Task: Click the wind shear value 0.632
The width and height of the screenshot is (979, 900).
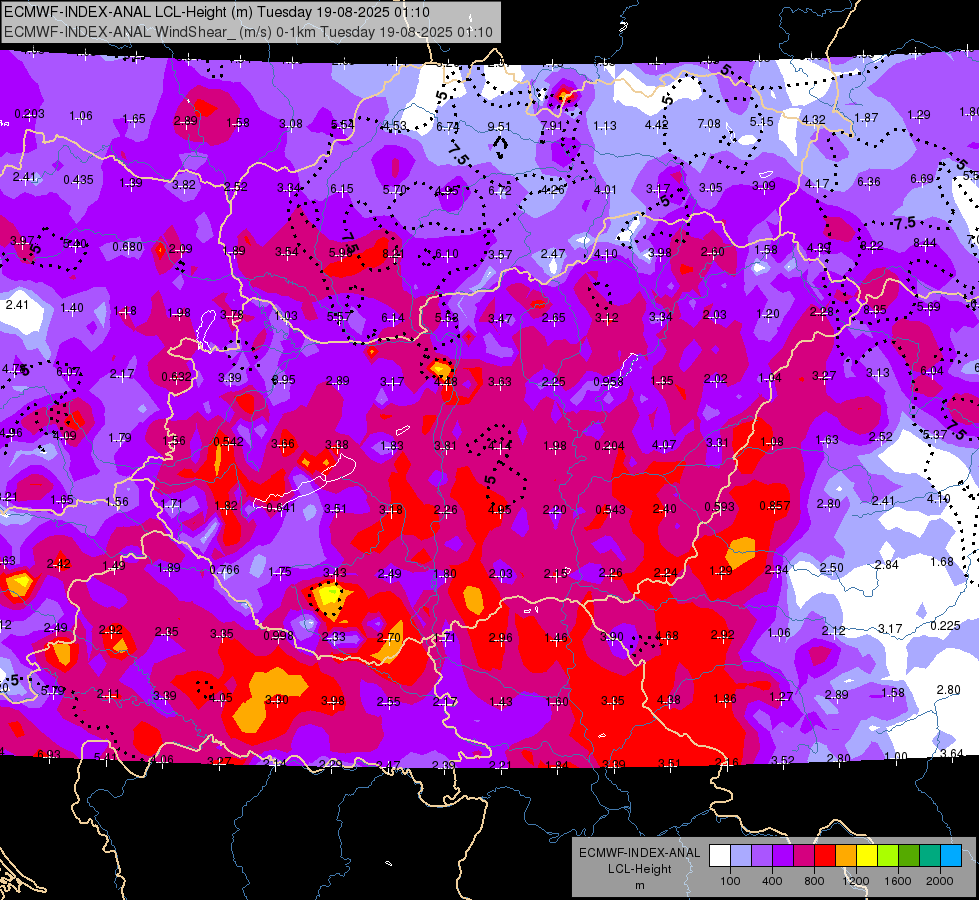Action: 177,377
